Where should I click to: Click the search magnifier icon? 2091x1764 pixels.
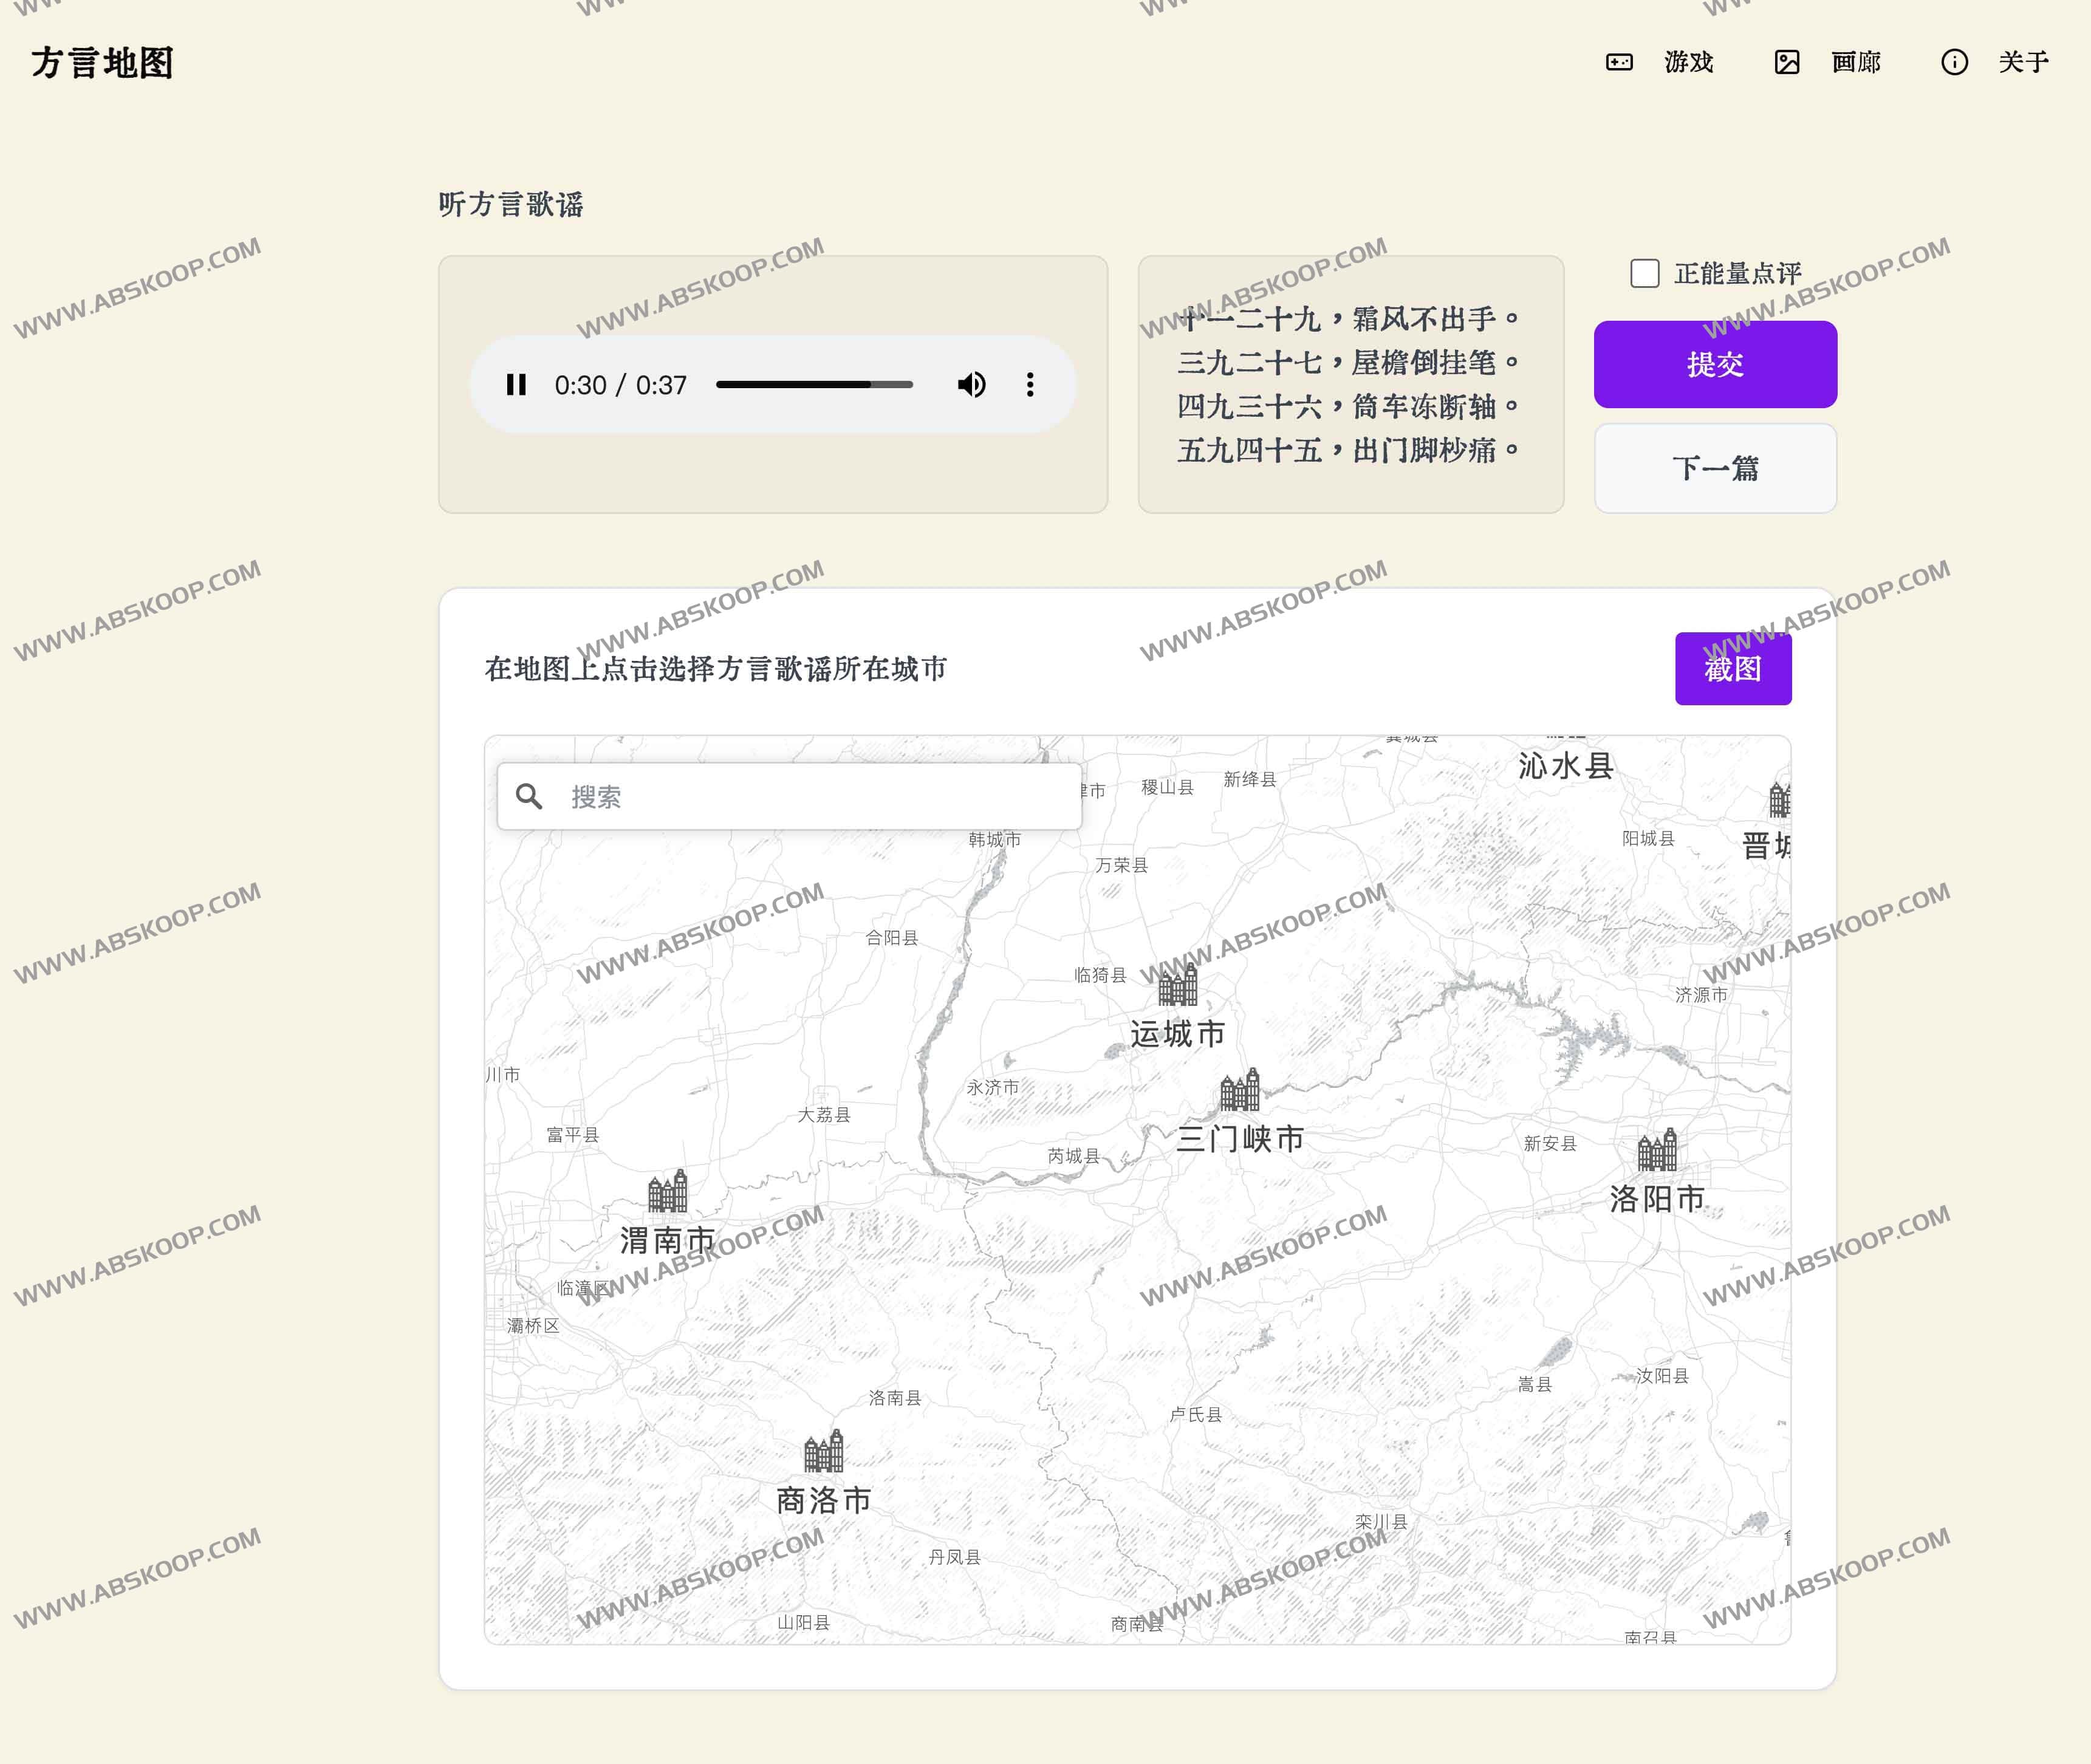point(529,797)
